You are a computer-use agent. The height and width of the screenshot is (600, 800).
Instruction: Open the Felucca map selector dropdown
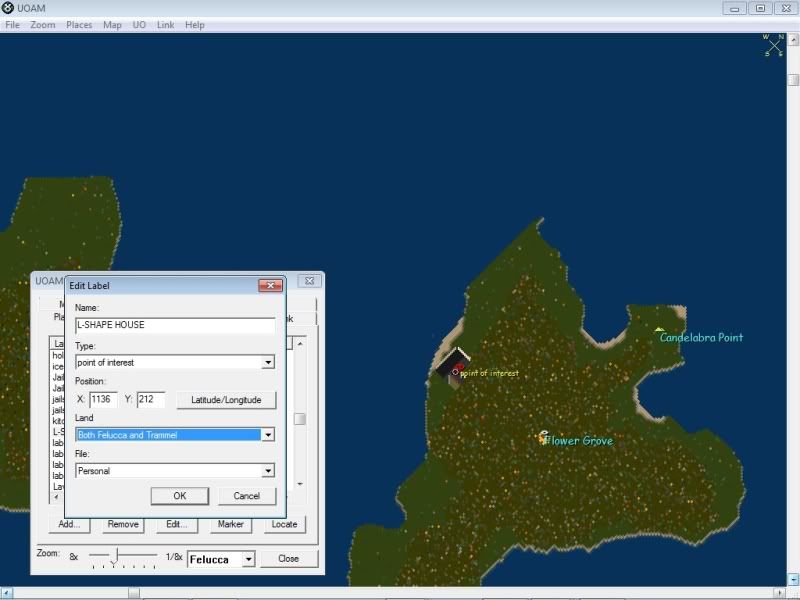(x=248, y=559)
